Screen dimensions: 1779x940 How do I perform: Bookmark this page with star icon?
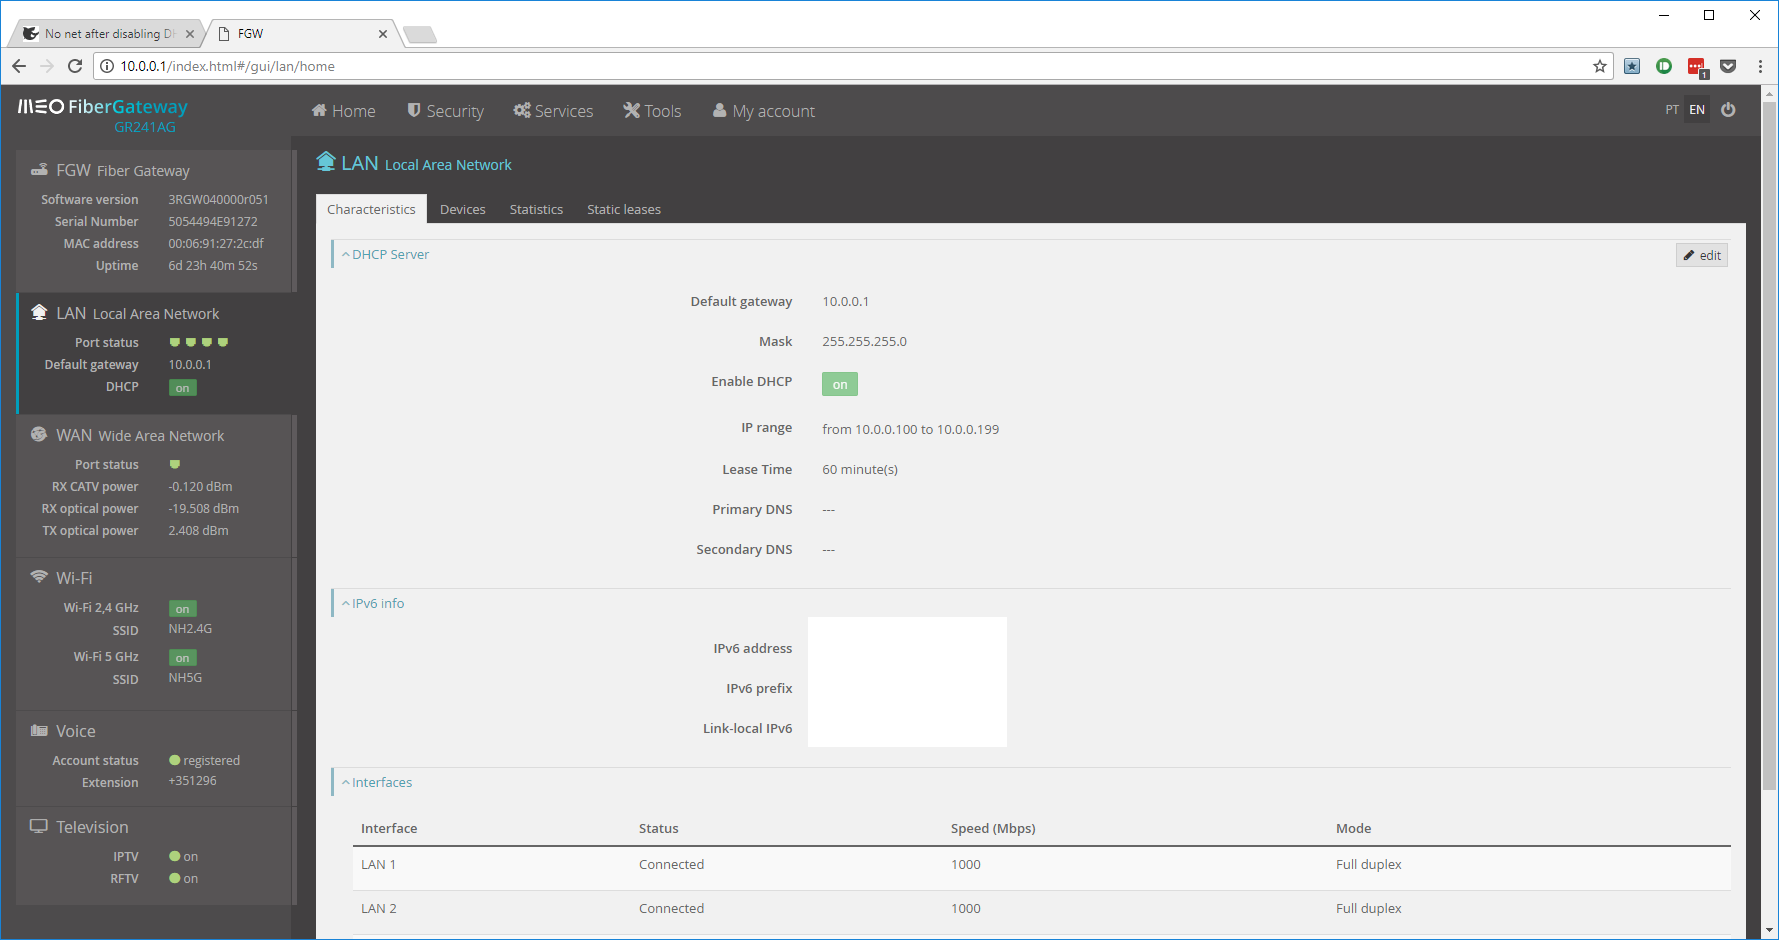(1600, 66)
